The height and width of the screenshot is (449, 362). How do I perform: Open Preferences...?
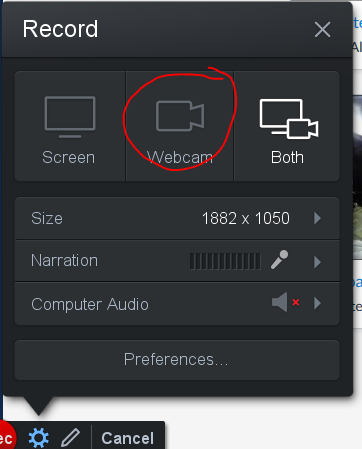point(177,360)
